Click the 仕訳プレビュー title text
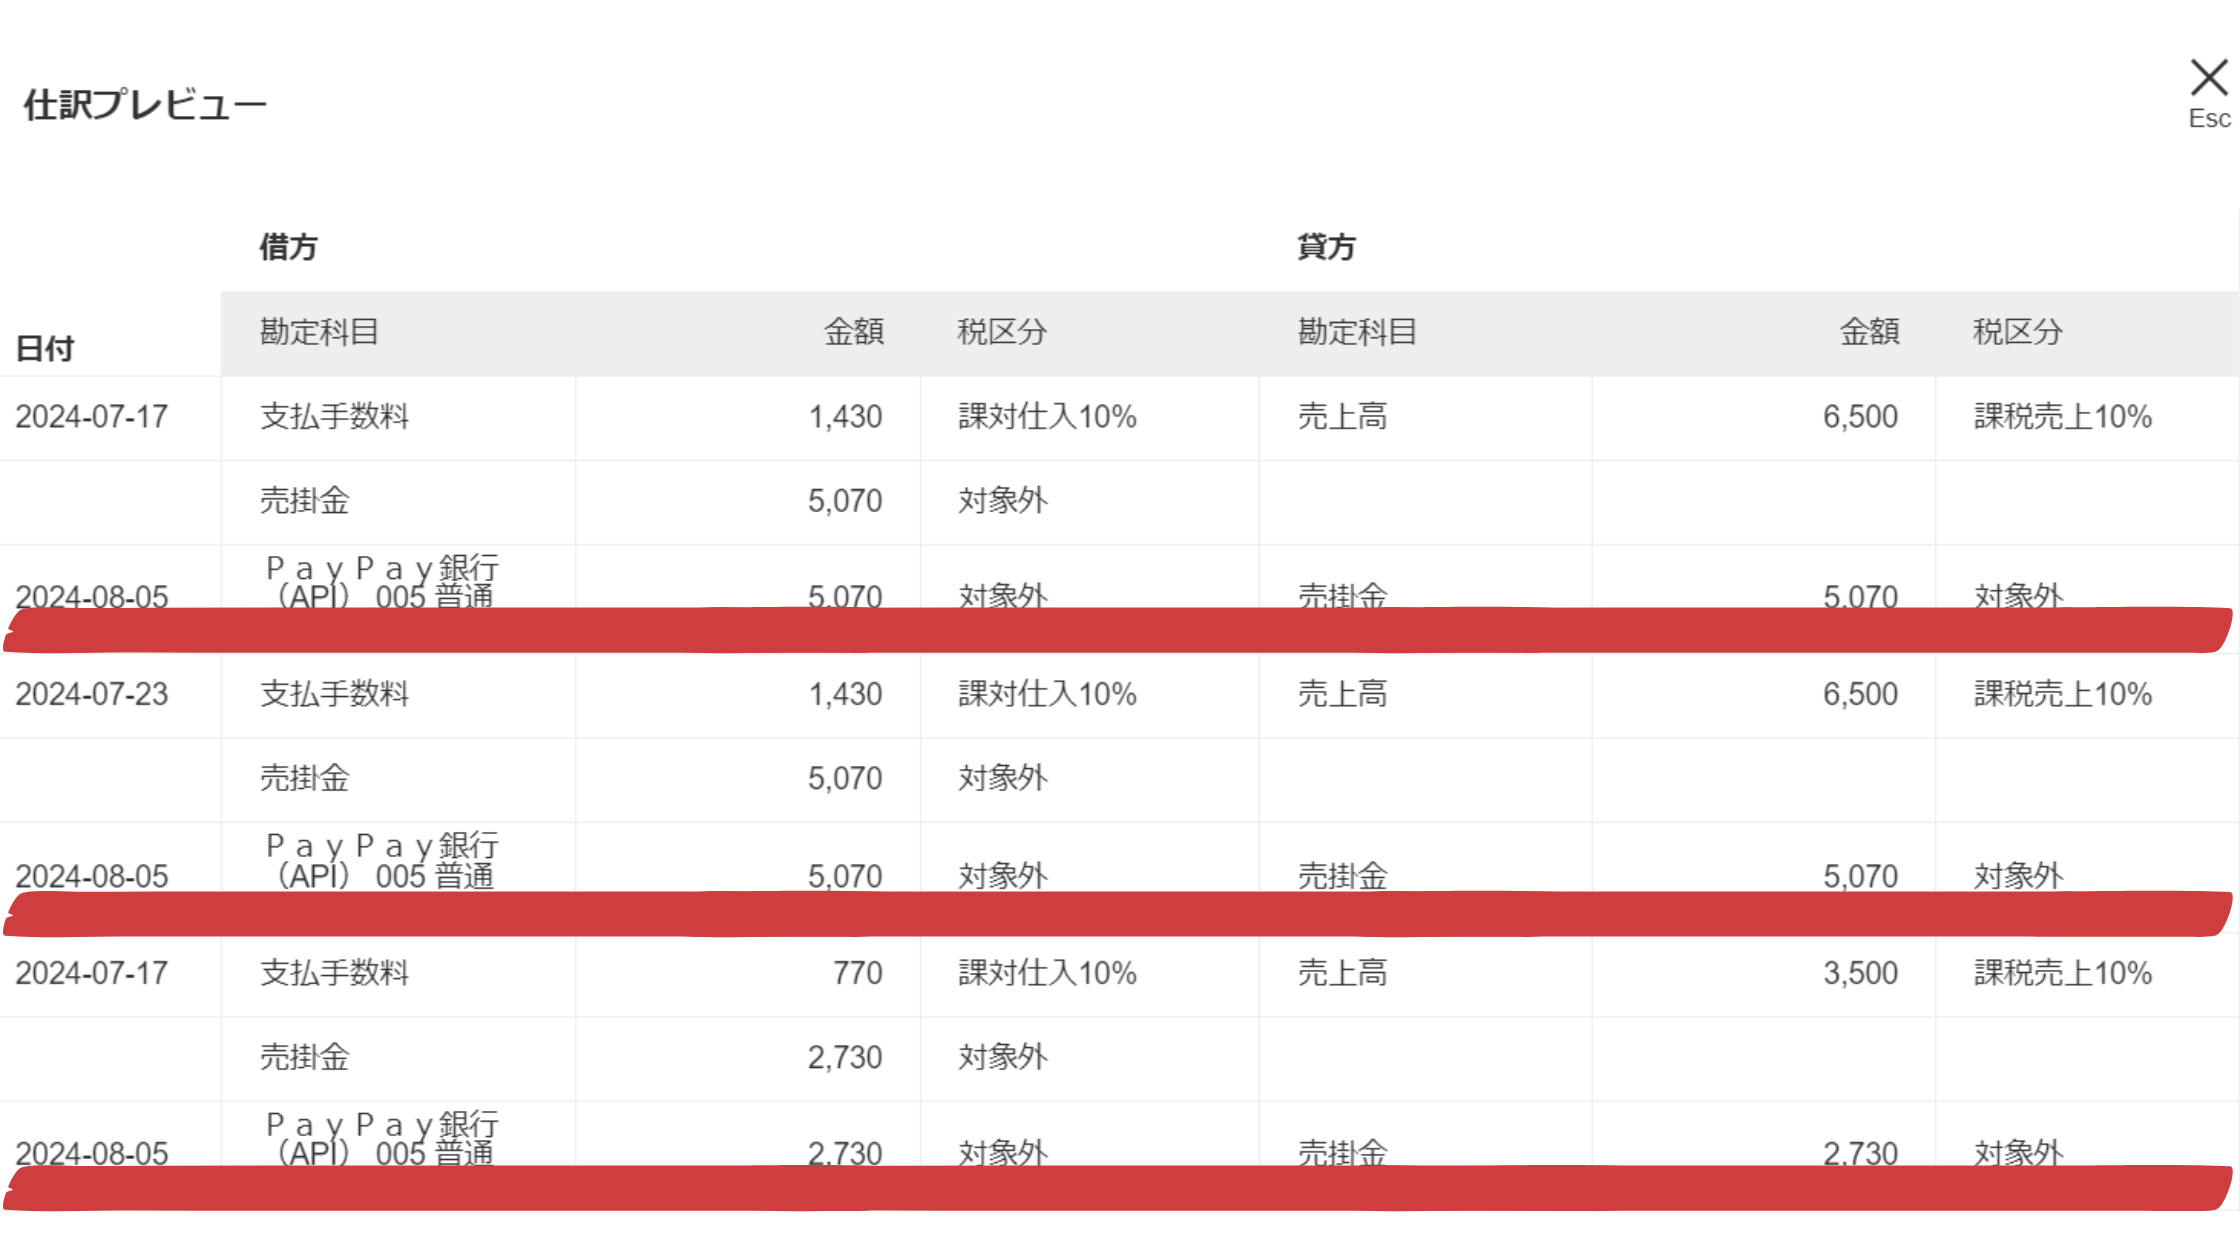Viewport: 2240px width, 1260px height. coord(145,104)
